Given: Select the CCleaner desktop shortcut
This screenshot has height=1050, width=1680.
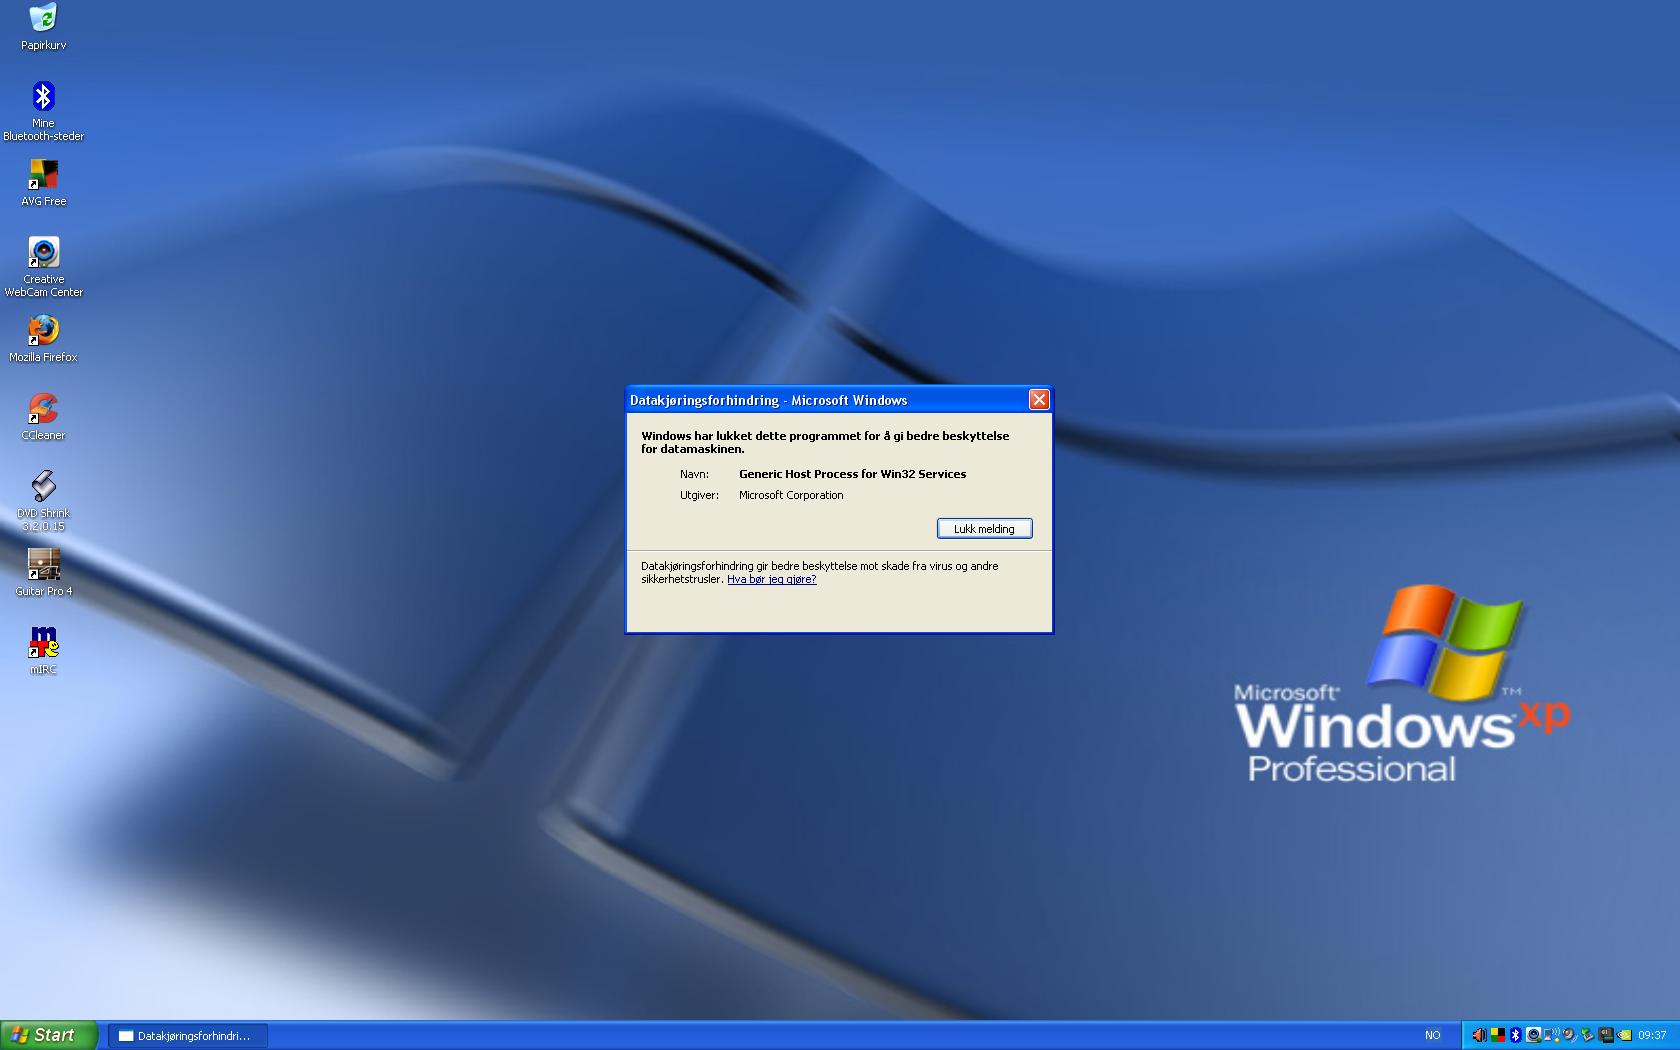Looking at the screenshot, I should pos(43,417).
